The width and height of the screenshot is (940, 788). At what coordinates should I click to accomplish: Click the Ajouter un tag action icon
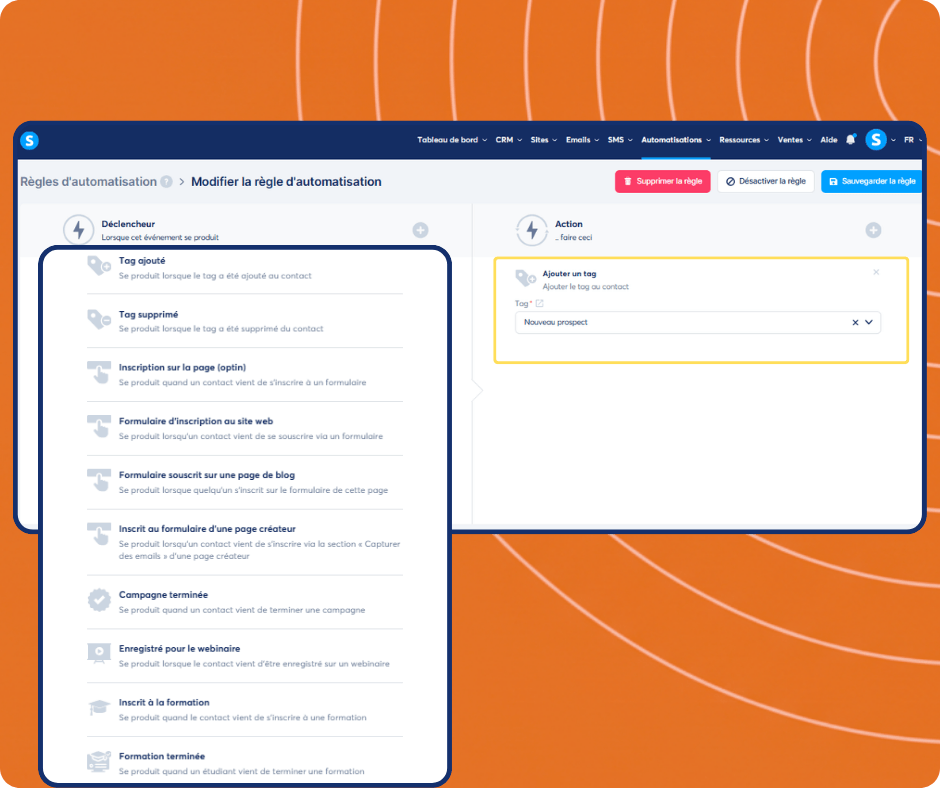pyautogui.click(x=526, y=278)
